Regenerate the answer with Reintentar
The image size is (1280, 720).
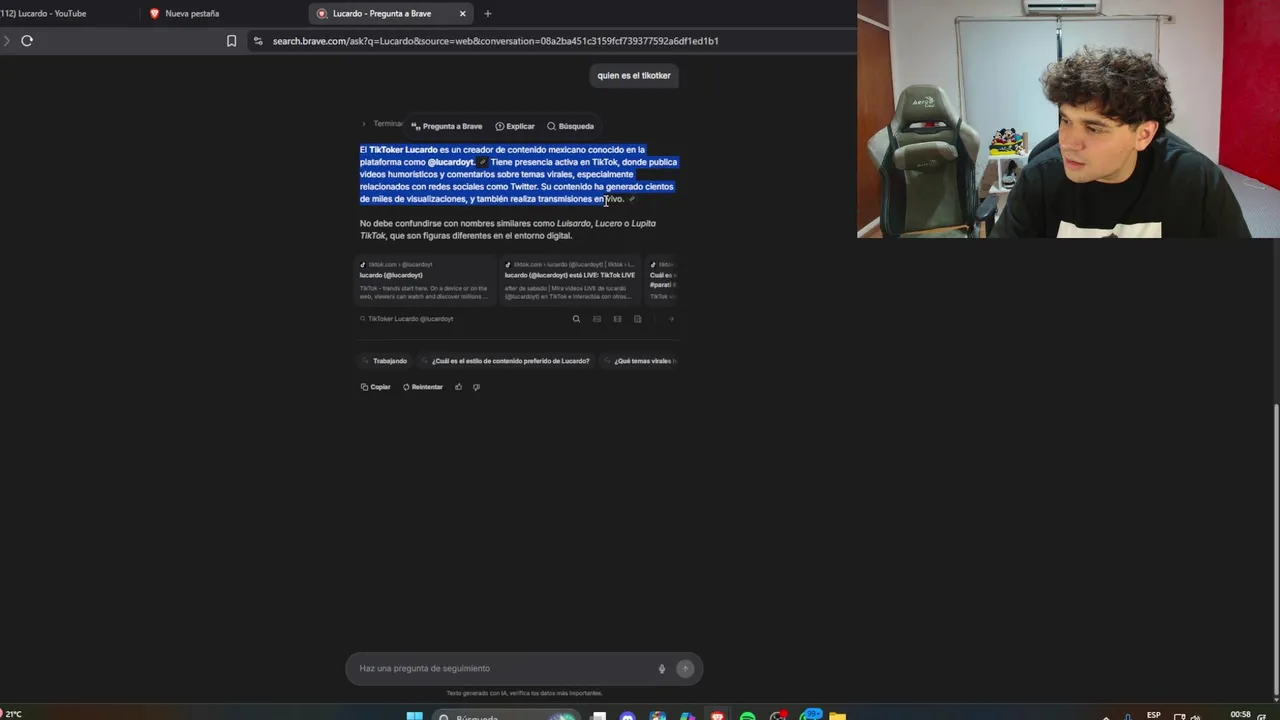tap(423, 387)
